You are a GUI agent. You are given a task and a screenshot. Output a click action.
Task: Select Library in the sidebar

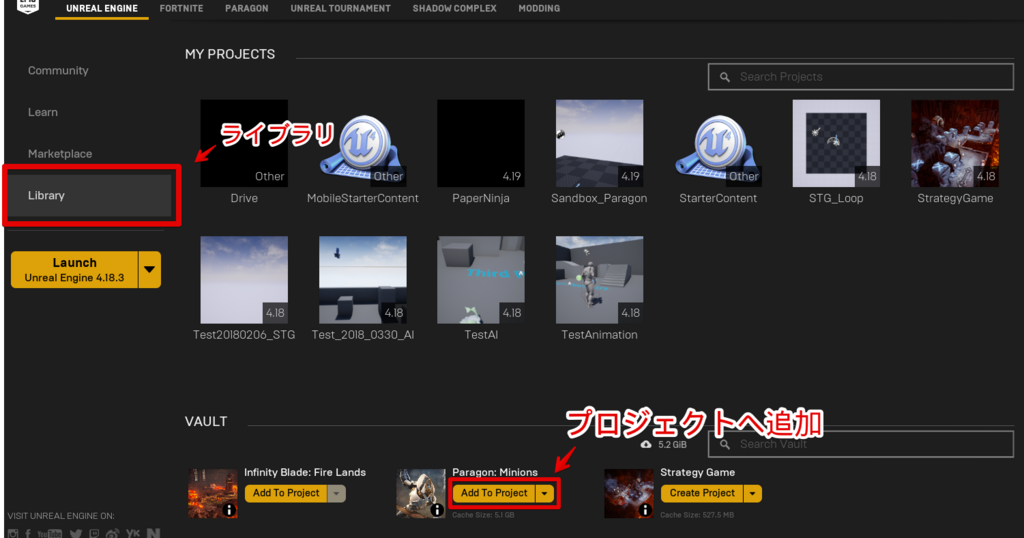90,195
